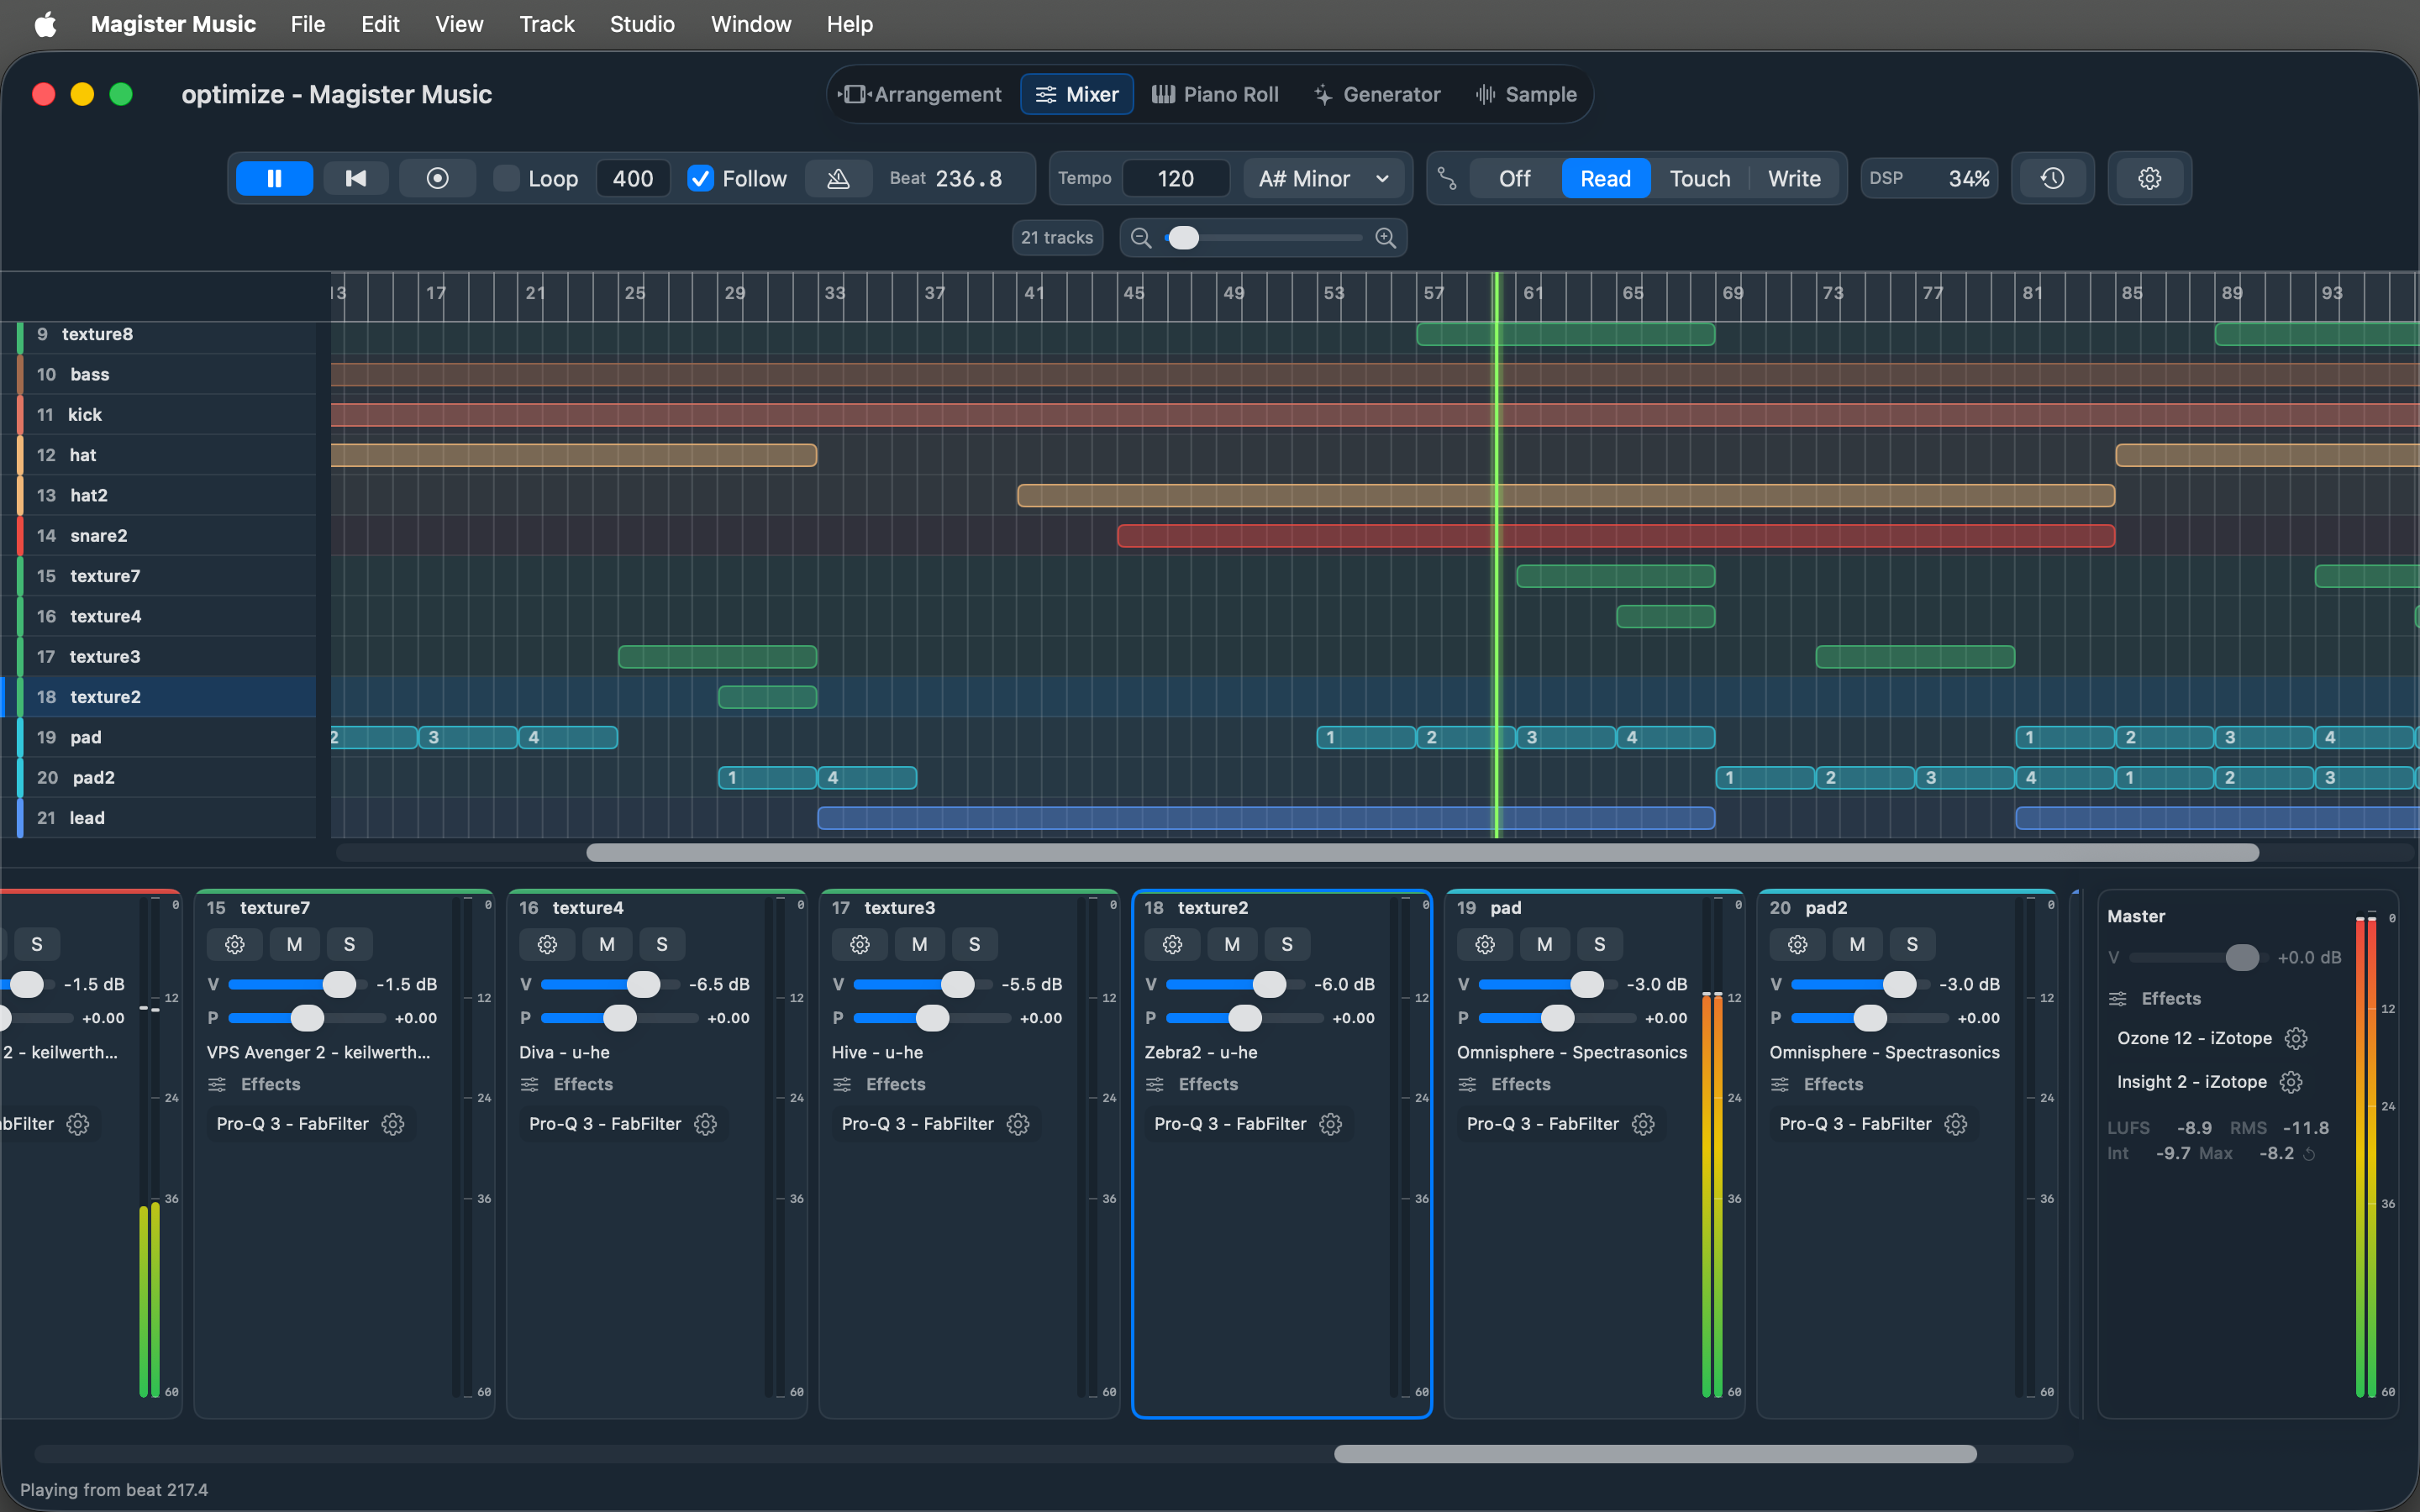Mute the pad2 channel
The height and width of the screenshot is (1512, 2420).
(x=1857, y=944)
